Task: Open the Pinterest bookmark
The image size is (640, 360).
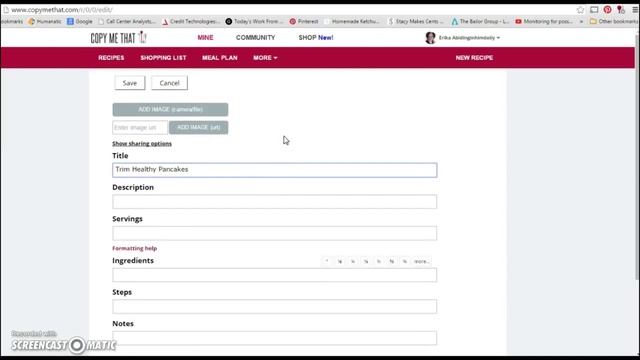Action: coord(304,21)
